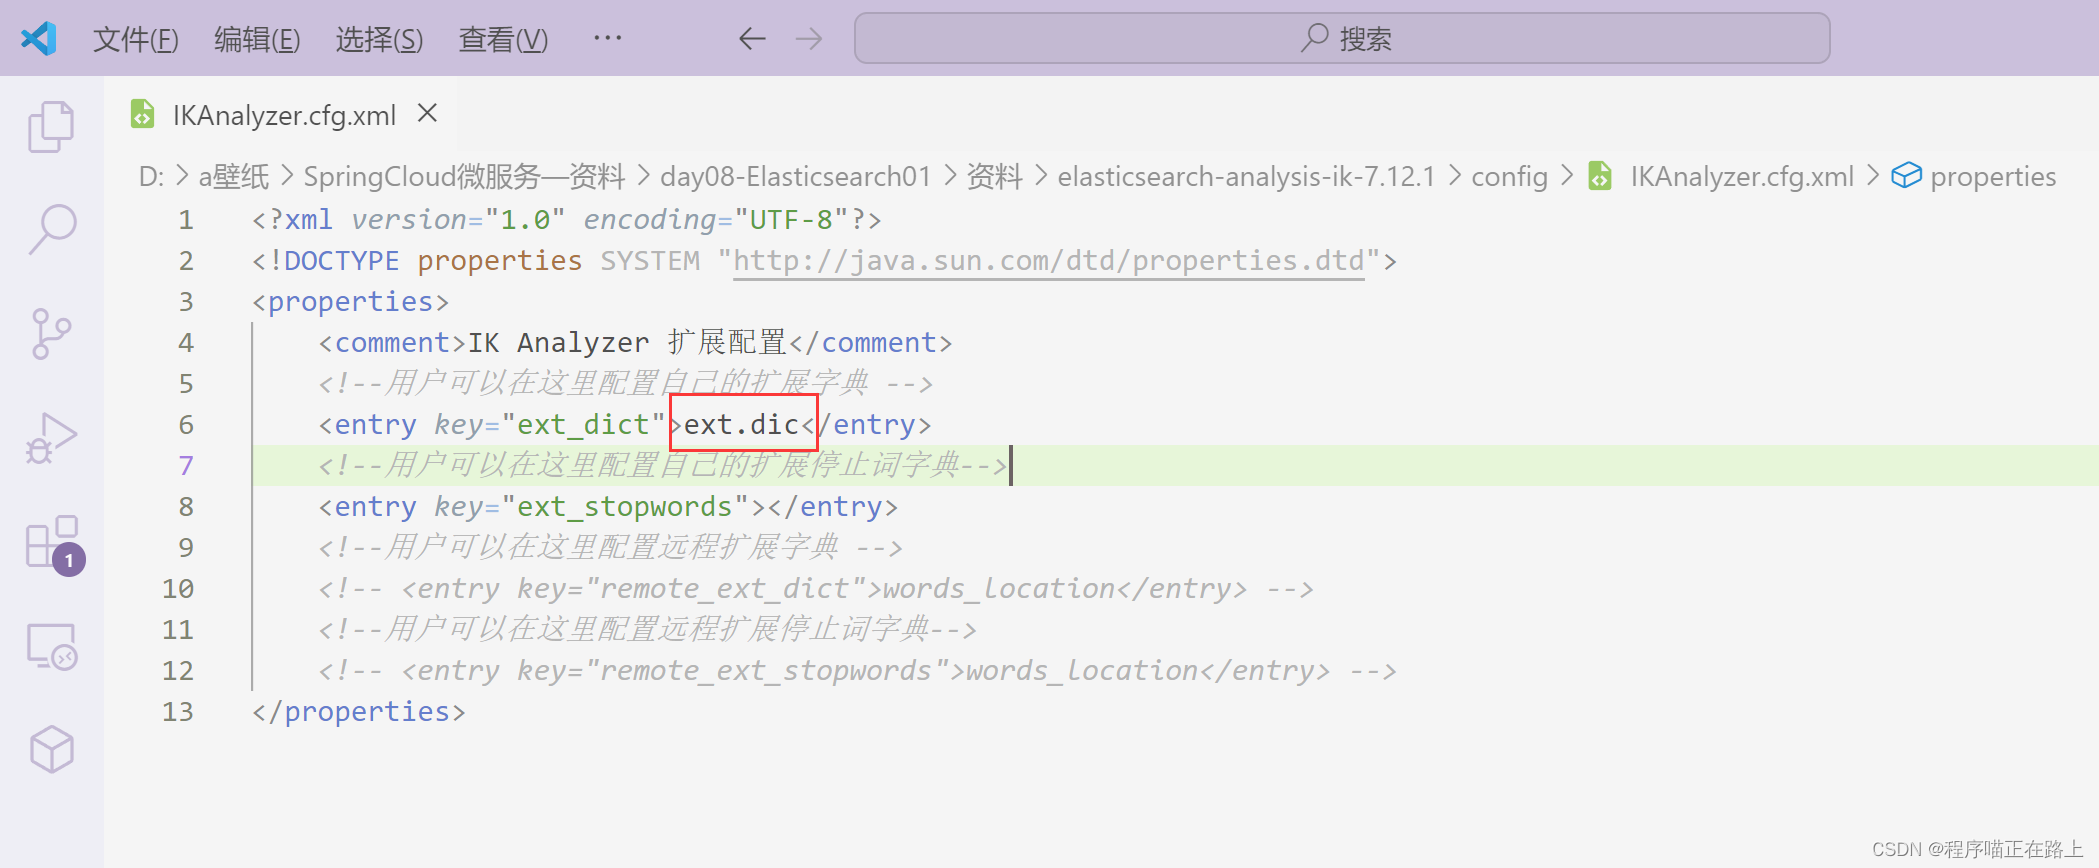This screenshot has height=868, width=2099.
Task: Click line number 13 in gutter
Action: pyautogui.click(x=178, y=712)
